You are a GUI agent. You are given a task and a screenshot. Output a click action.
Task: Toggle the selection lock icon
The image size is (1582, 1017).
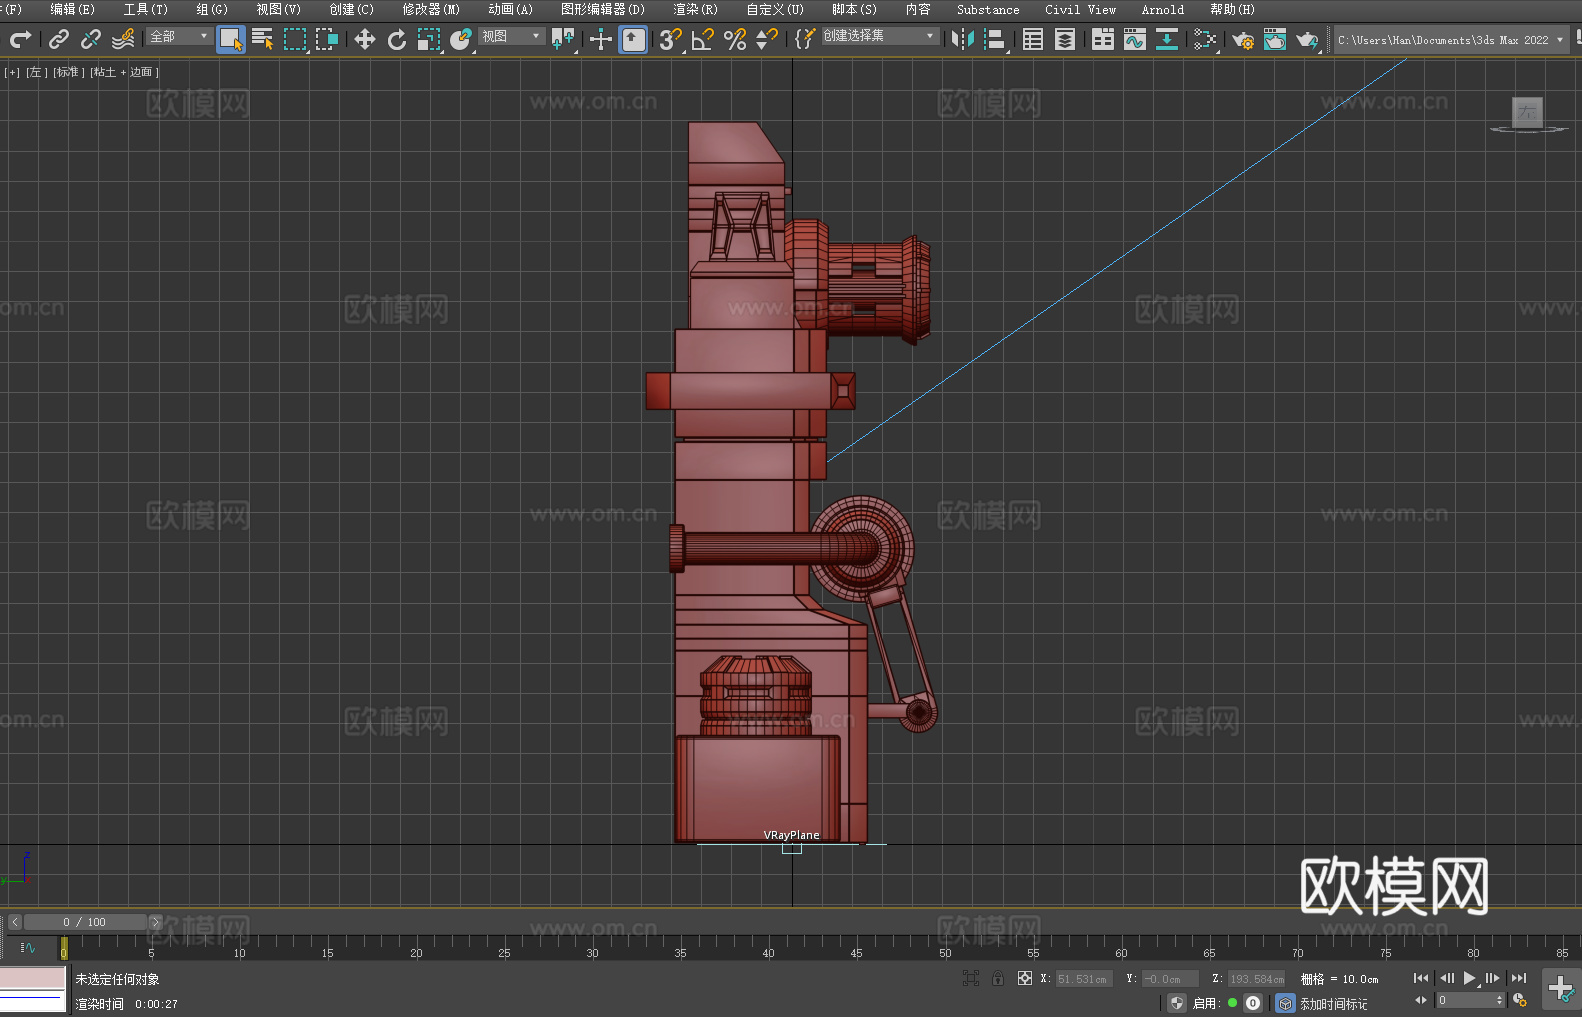coord(997,979)
